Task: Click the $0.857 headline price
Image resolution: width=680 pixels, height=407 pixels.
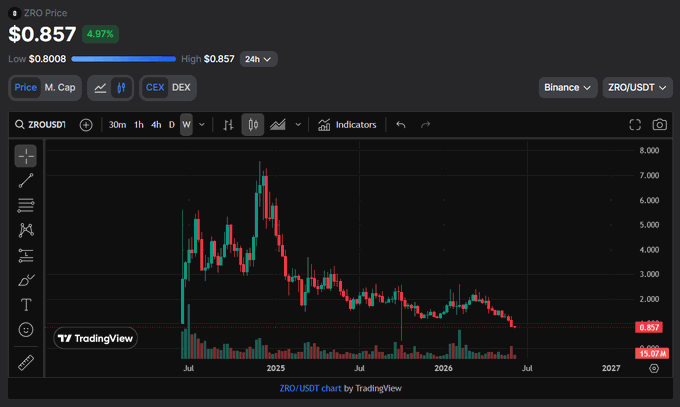Action: coord(42,34)
